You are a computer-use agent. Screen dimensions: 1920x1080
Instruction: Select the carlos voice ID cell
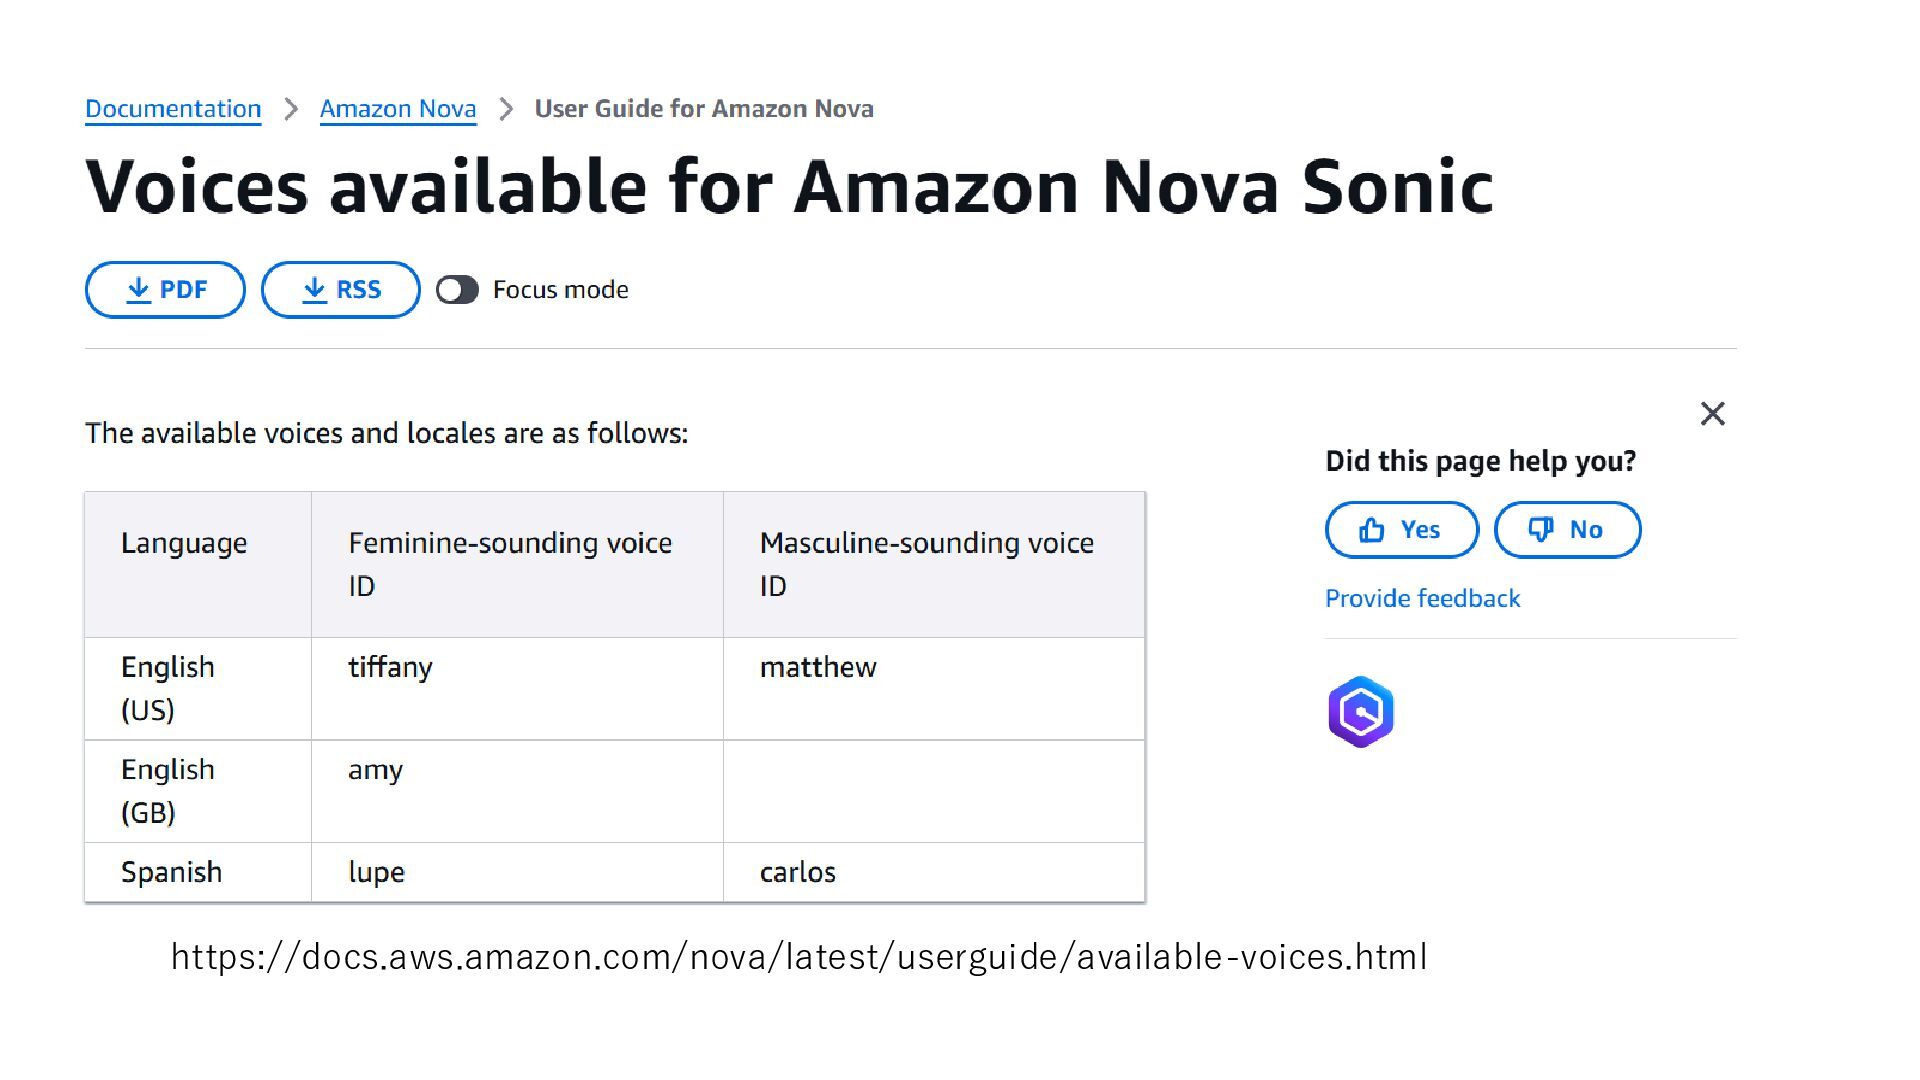934,872
